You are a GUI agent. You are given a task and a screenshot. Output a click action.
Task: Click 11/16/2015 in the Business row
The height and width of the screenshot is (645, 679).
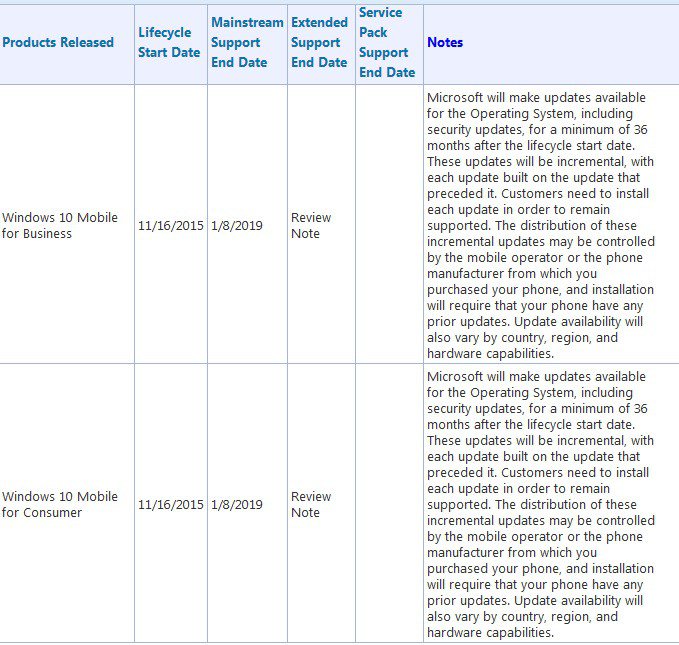[x=170, y=225]
